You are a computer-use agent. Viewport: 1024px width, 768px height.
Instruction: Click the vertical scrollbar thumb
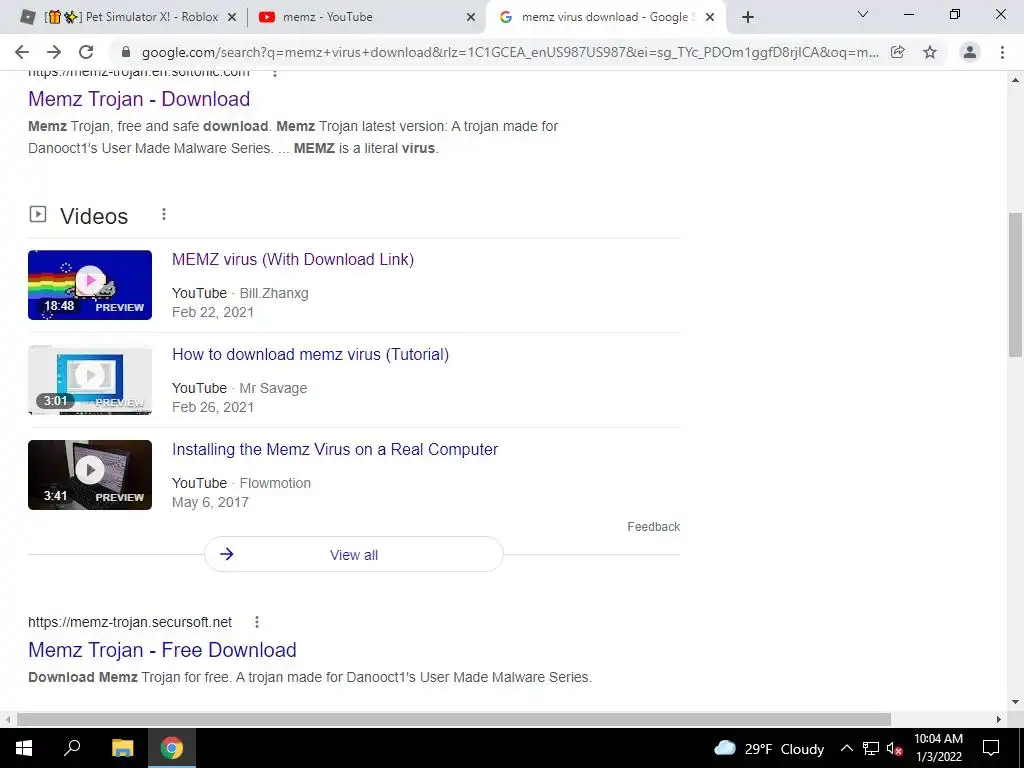pyautogui.click(x=1015, y=284)
